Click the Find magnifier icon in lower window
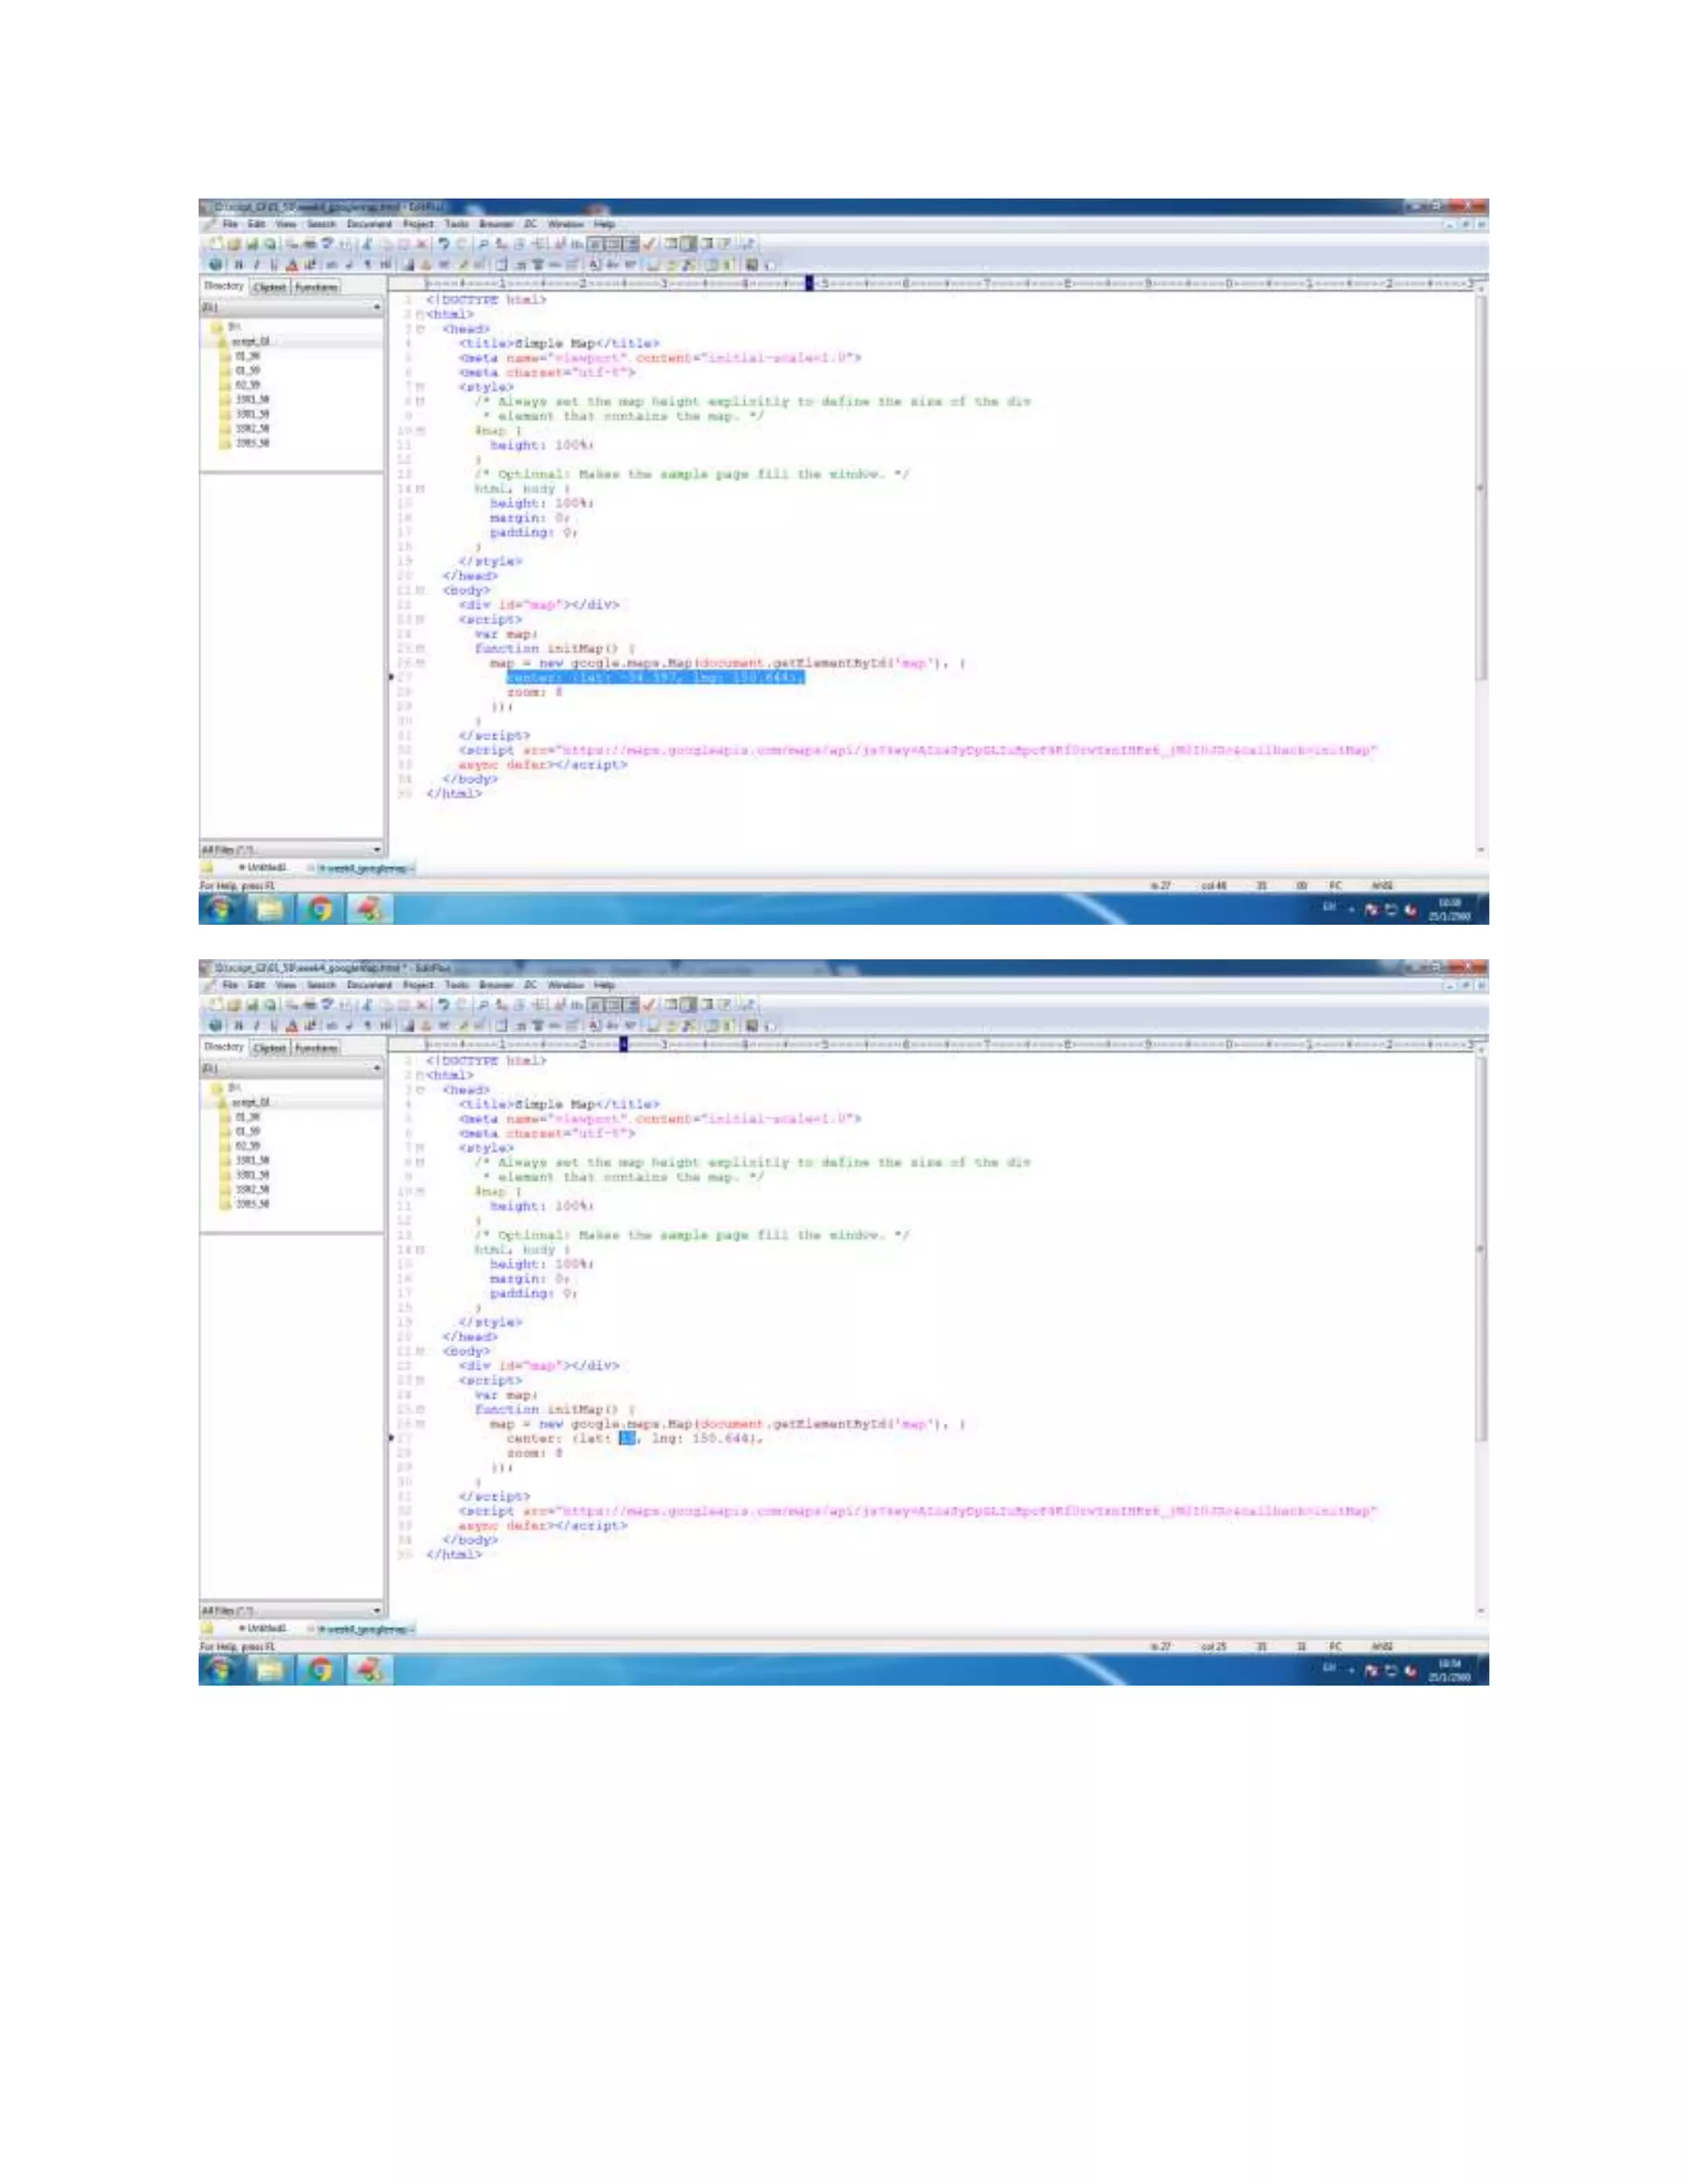The height and width of the screenshot is (2184, 1688). click(482, 1005)
